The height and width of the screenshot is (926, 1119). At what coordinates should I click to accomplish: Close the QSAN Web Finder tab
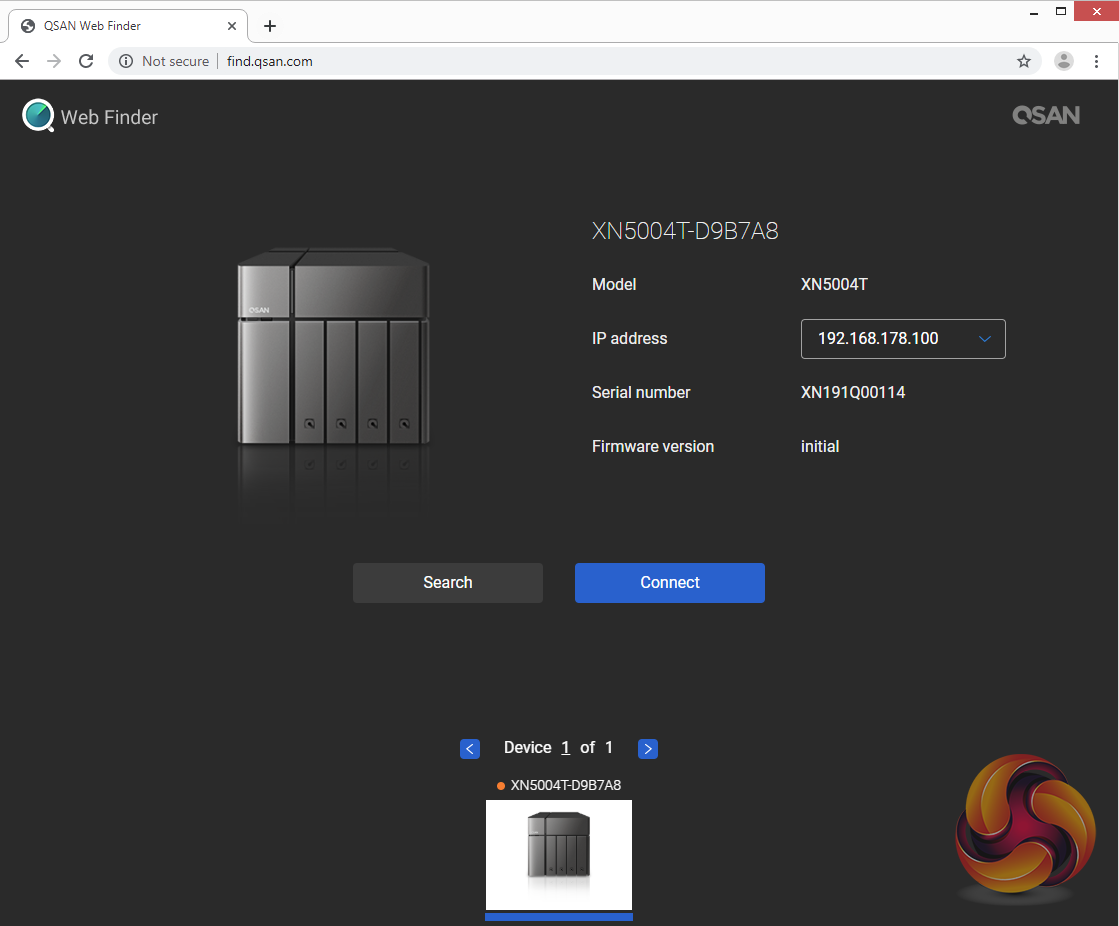click(232, 26)
